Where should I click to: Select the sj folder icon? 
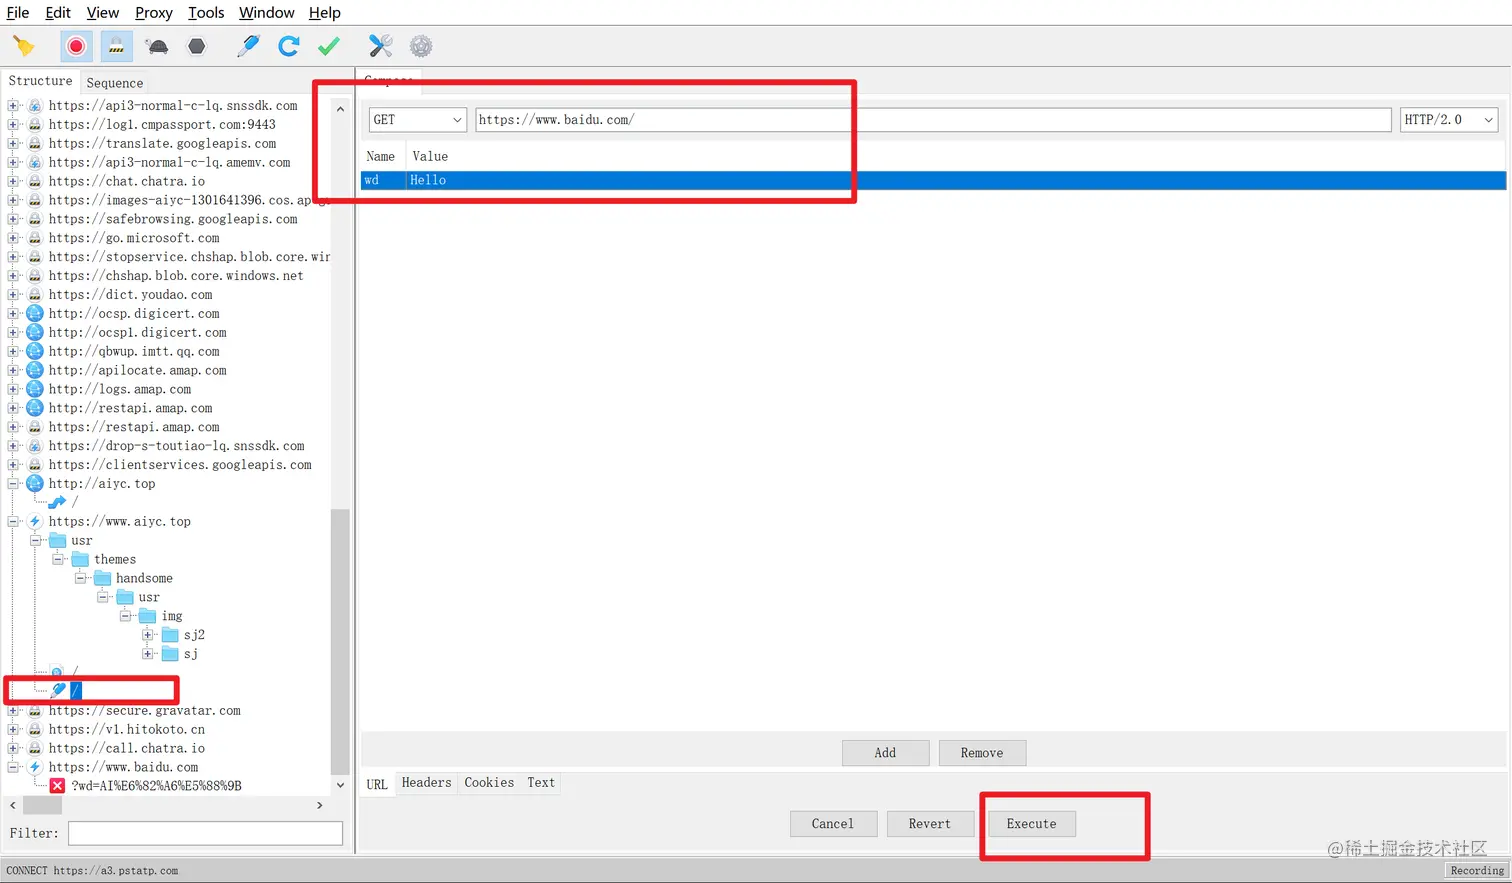tap(170, 654)
